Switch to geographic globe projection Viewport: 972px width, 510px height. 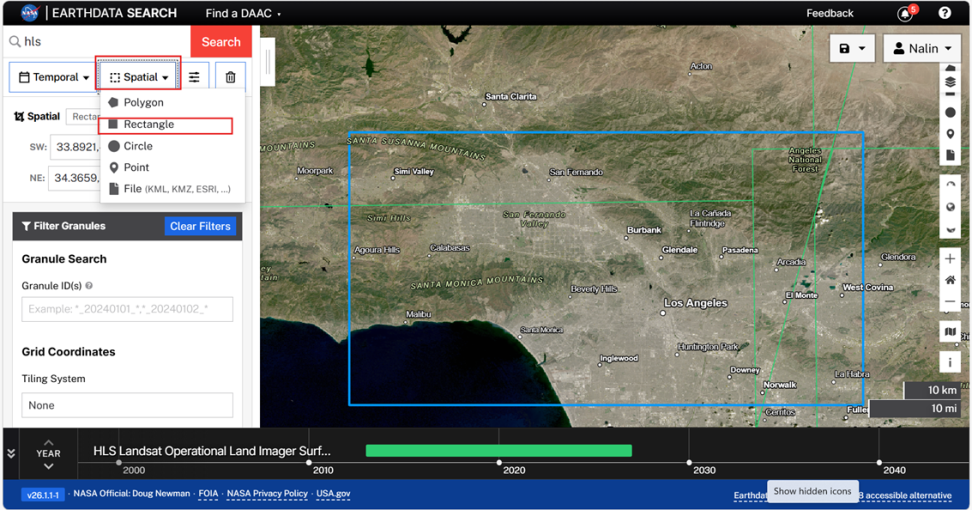tap(950, 207)
